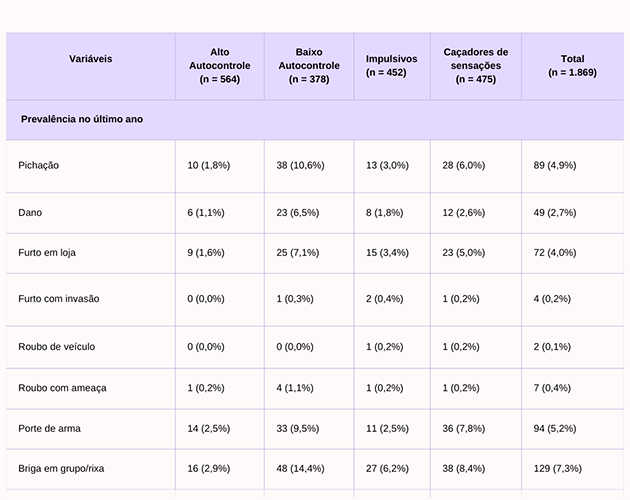
Task: Click the Caçadores de sensações header
Action: (475, 65)
